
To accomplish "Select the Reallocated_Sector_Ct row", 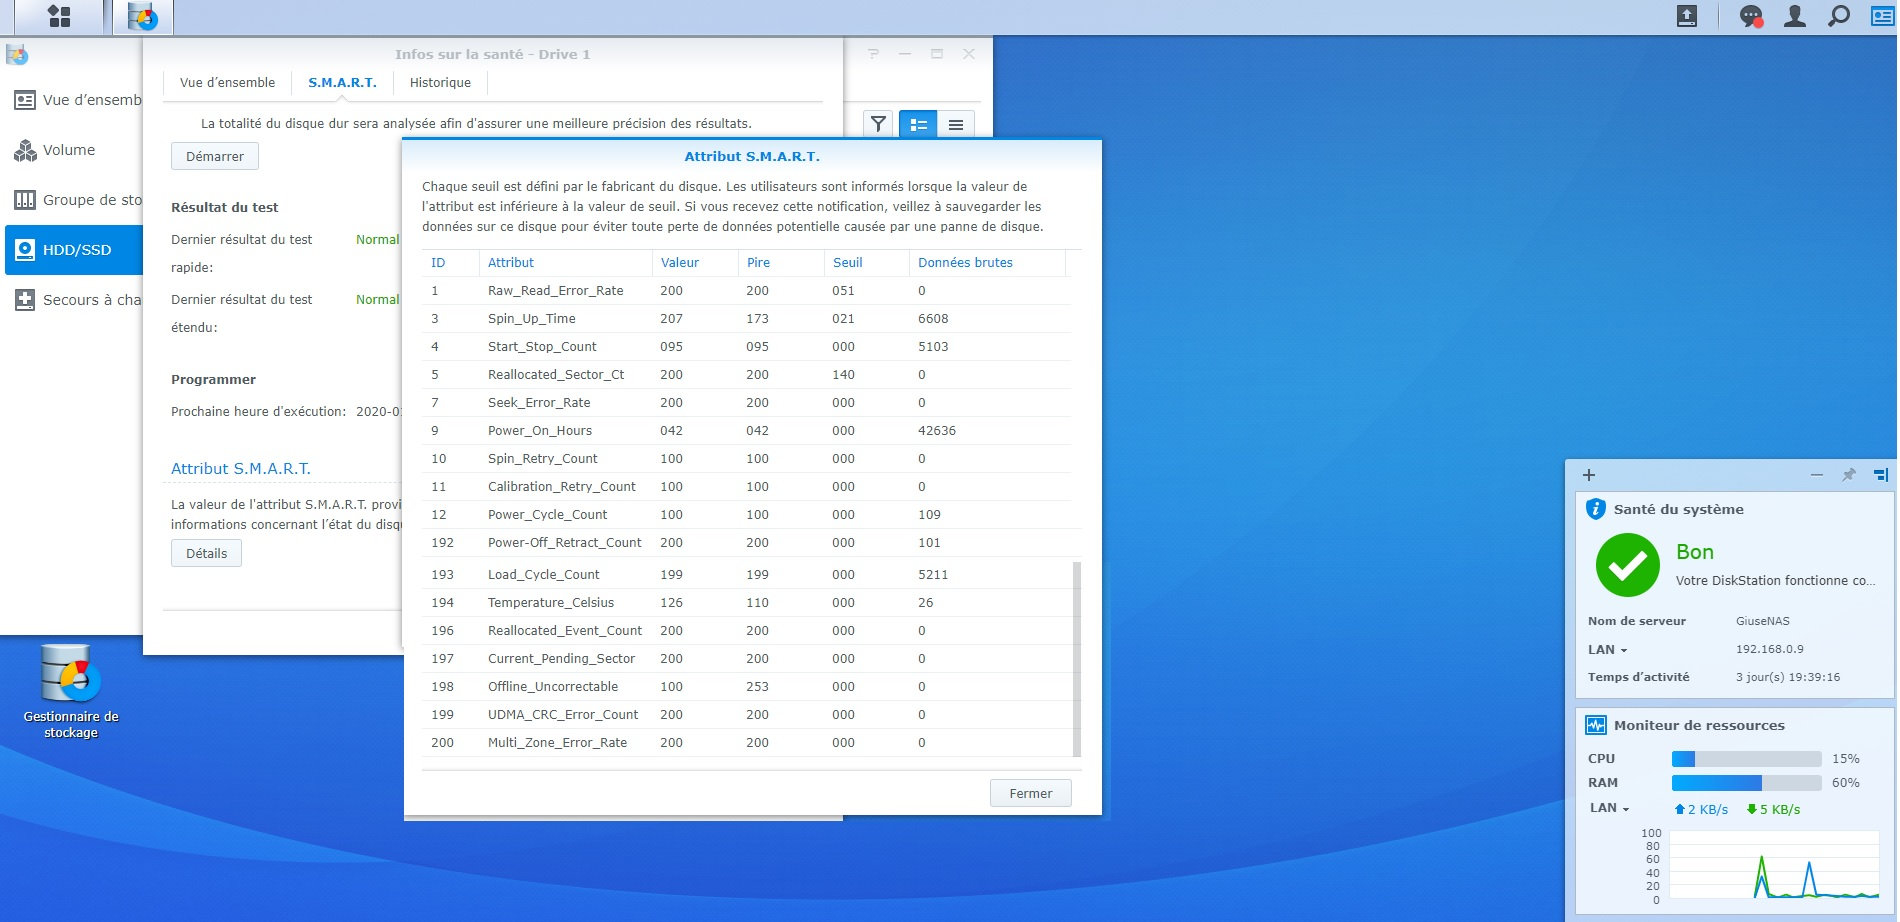I will tap(746, 375).
